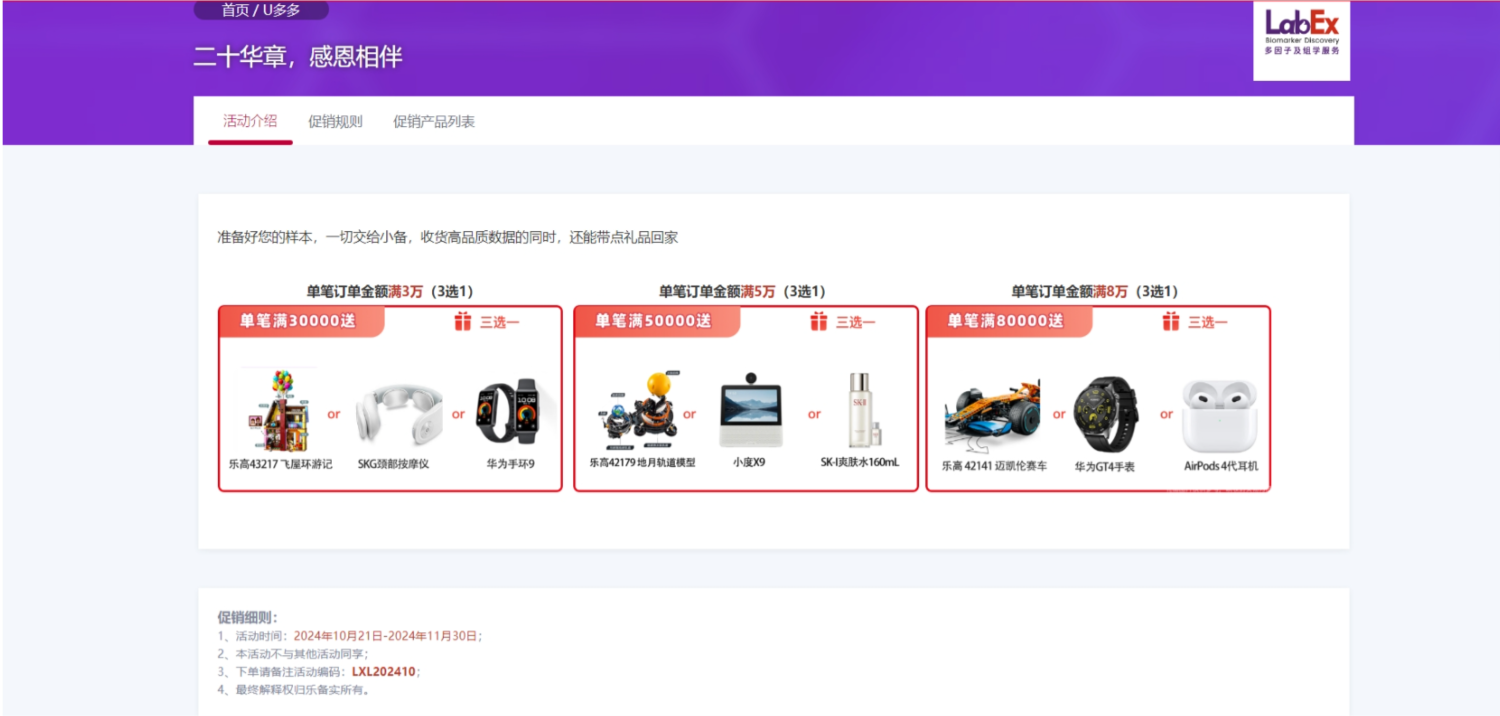
Task: Click the 单笔满80000送 banner
Action: pos(1010,321)
